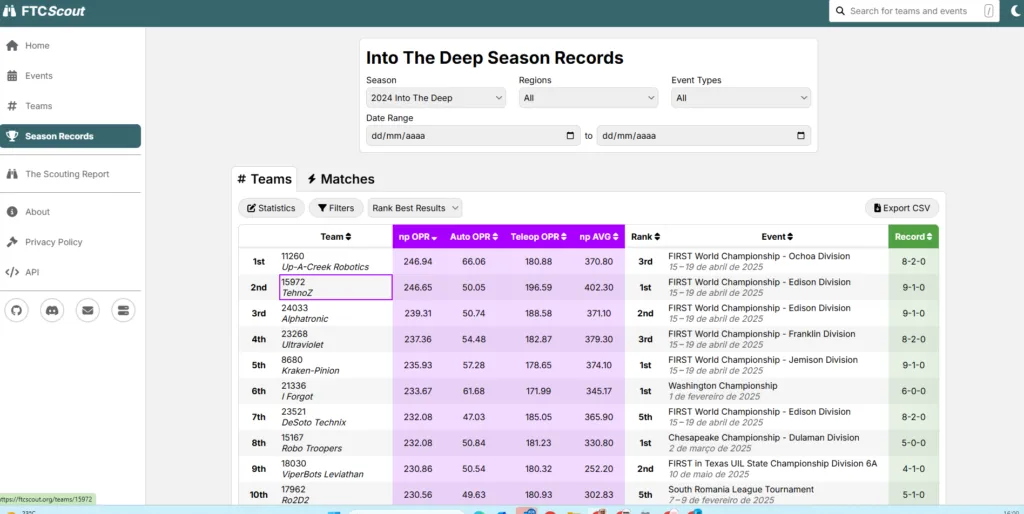Screen dimensions: 1024x514
Task: Sort by Rank column header
Action: (x=645, y=236)
